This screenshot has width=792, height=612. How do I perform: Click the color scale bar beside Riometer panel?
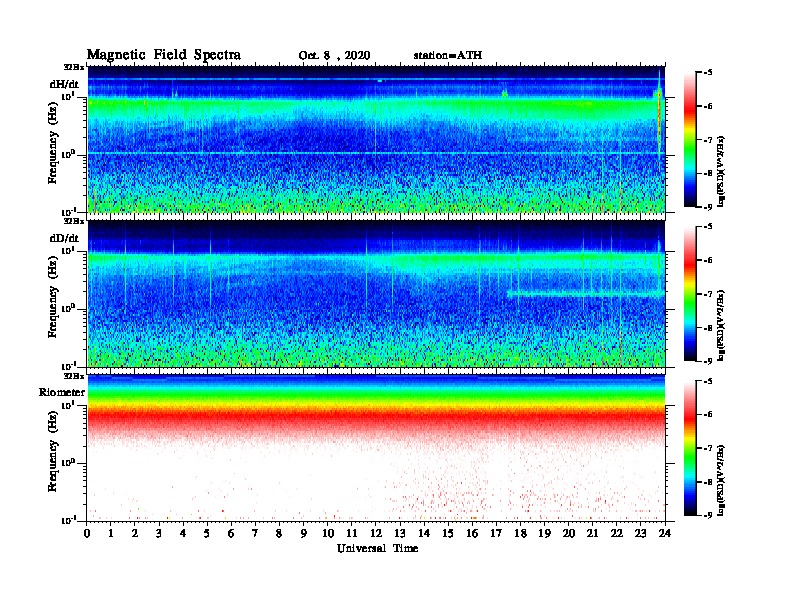tap(690, 448)
